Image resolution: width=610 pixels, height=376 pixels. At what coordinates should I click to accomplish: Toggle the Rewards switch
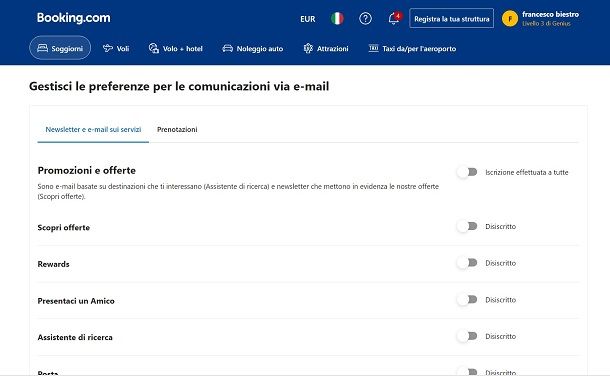pos(467,263)
